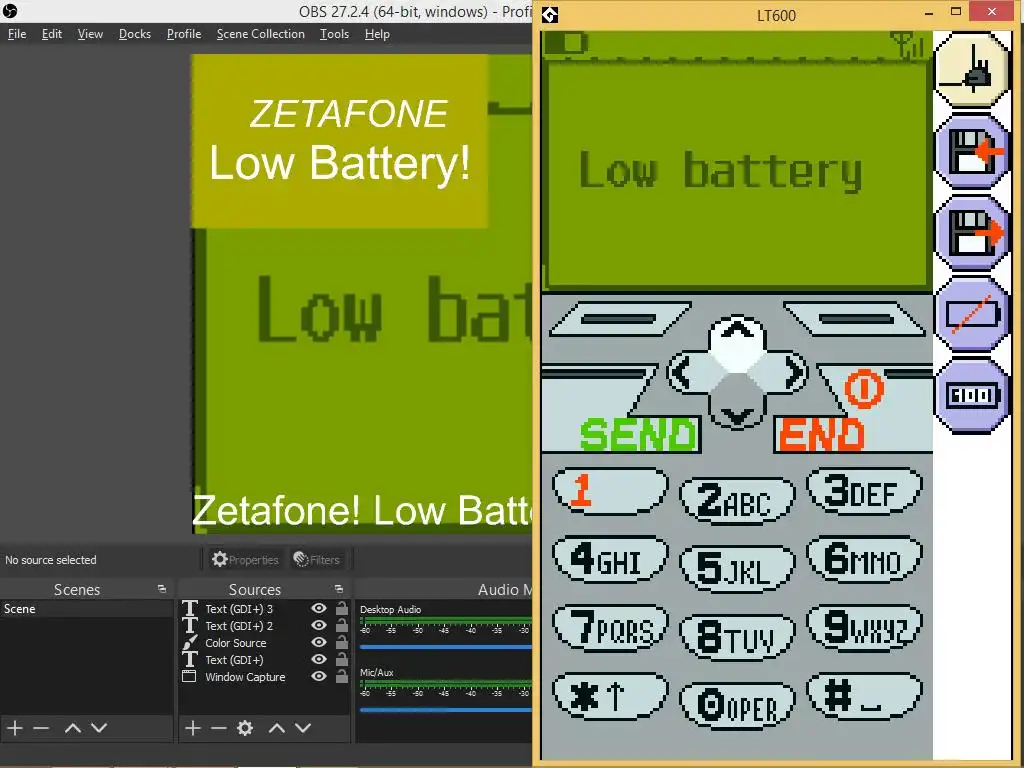This screenshot has height=768, width=1024.
Task: Move scene down in Scenes panel
Action: 99,728
